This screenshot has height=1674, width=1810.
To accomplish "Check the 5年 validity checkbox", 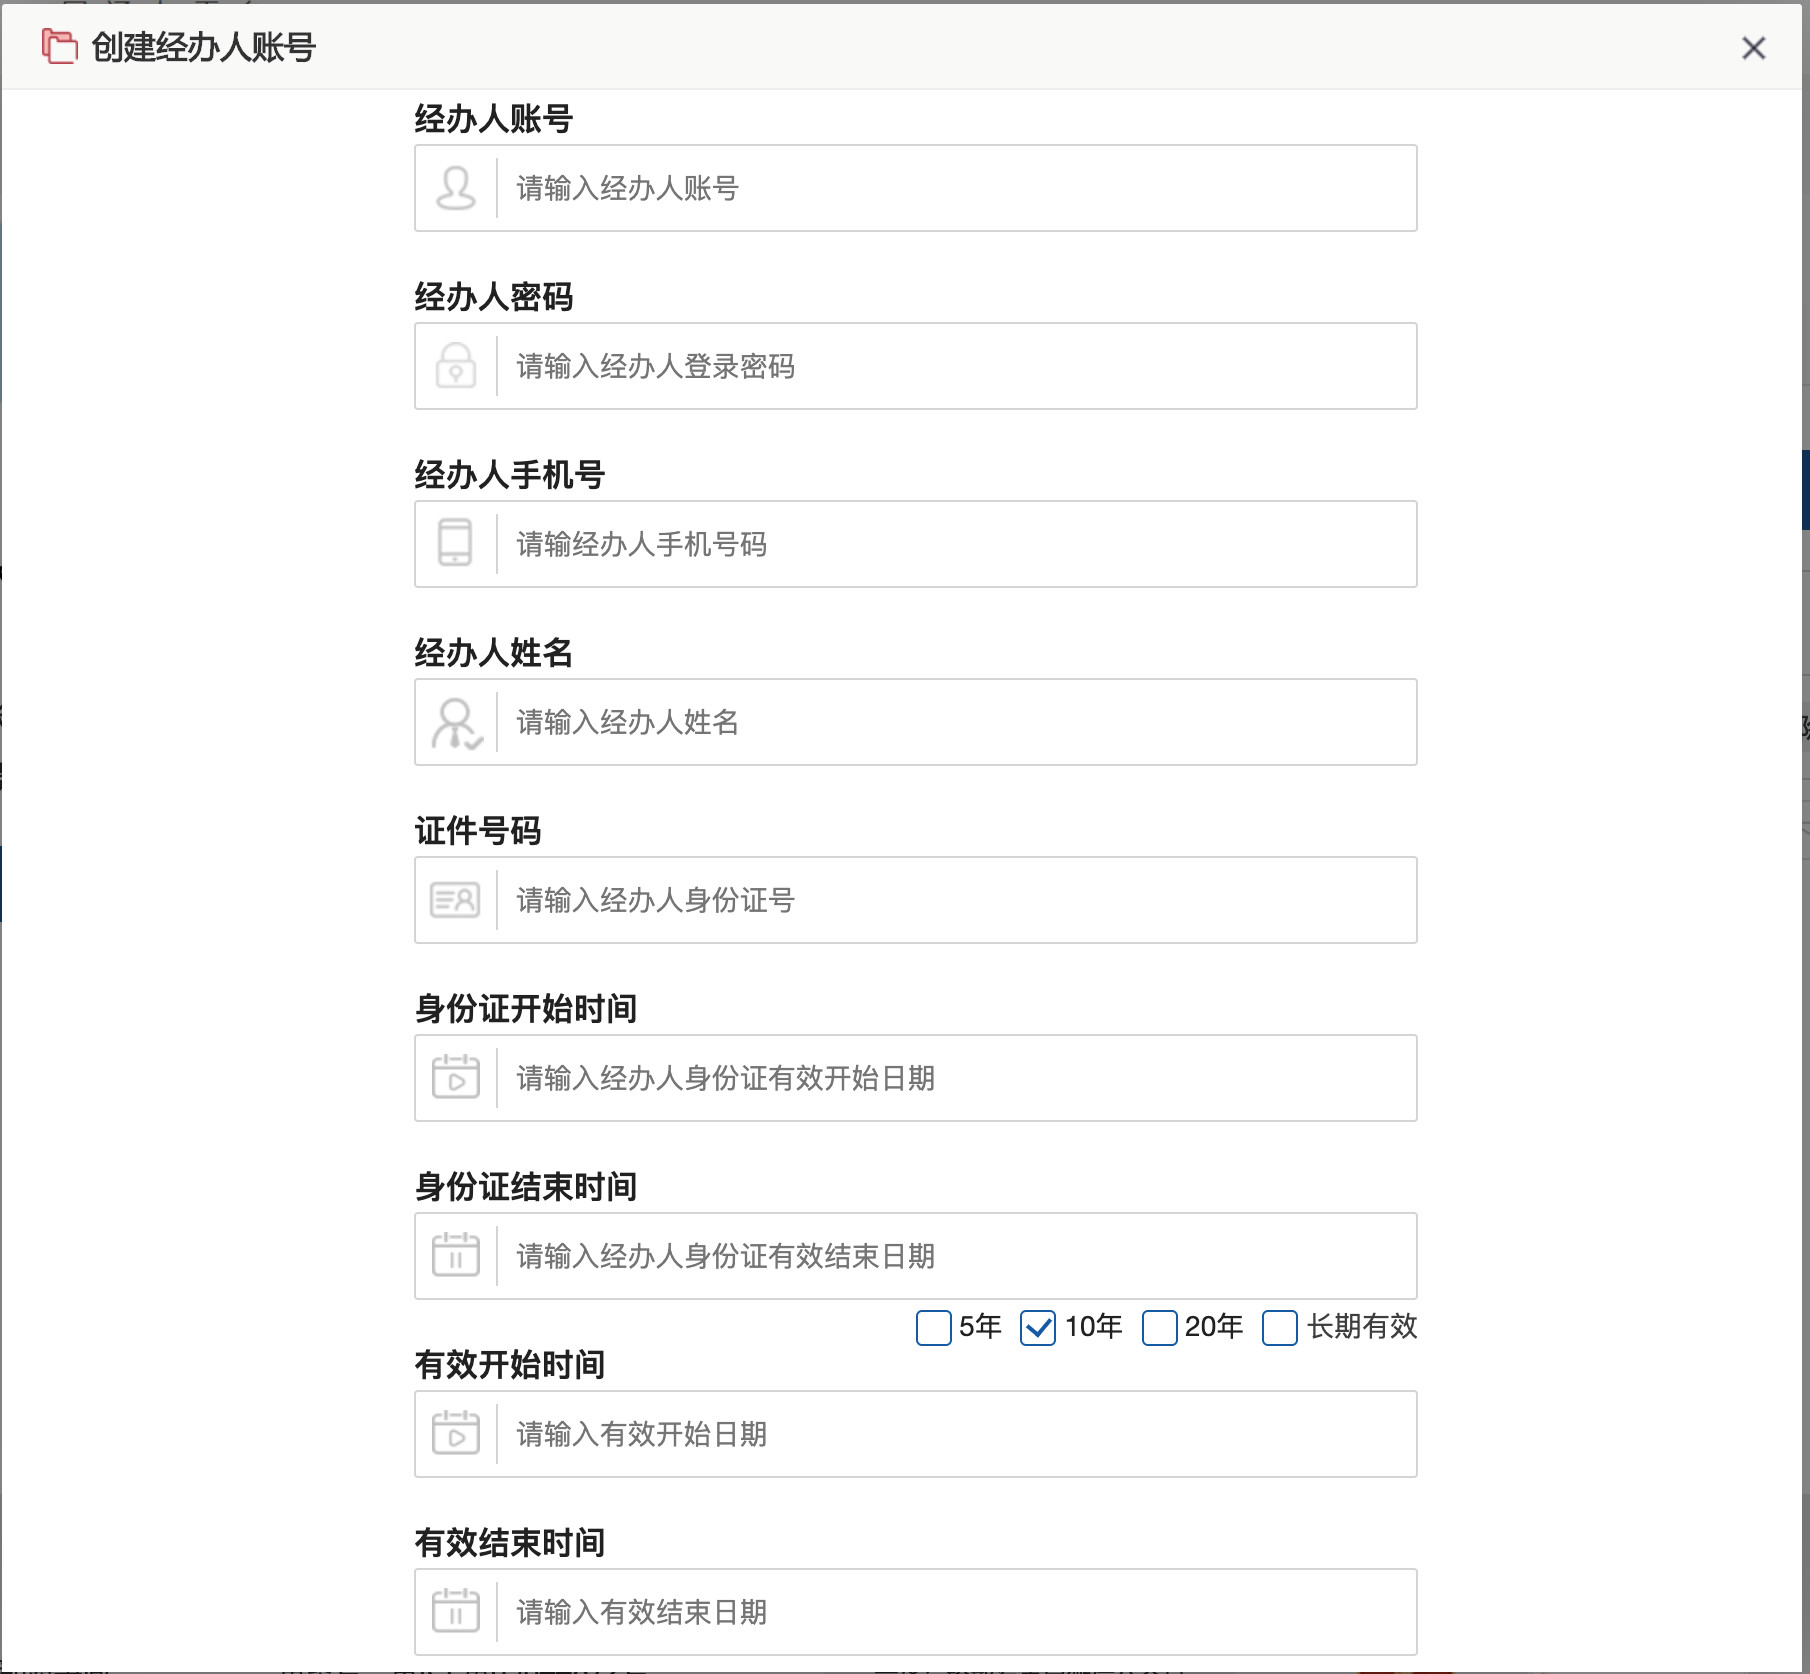I will [x=934, y=1328].
